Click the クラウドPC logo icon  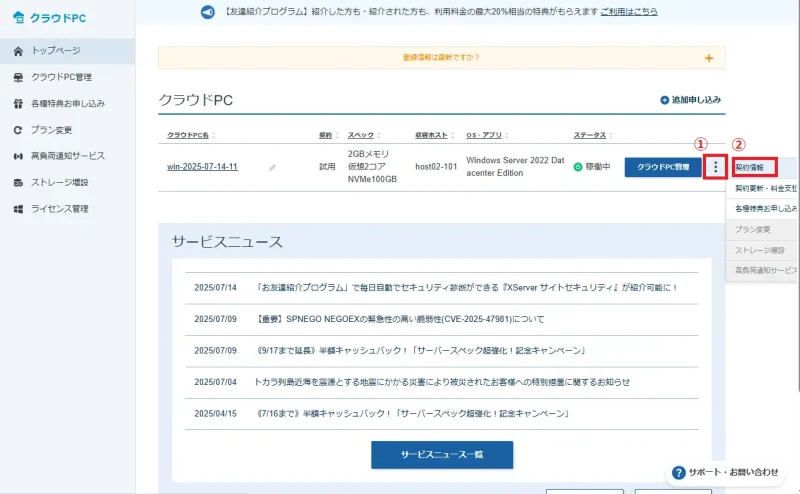(x=19, y=17)
